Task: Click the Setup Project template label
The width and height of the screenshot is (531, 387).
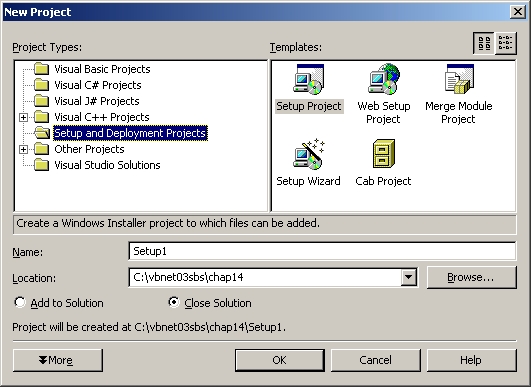Action: click(x=309, y=106)
